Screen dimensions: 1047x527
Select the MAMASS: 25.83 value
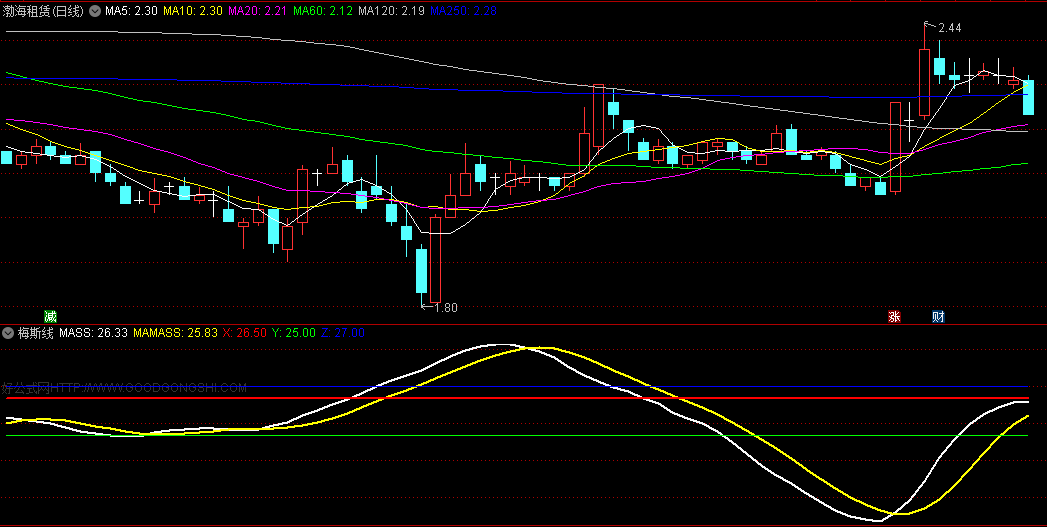(x=176, y=333)
